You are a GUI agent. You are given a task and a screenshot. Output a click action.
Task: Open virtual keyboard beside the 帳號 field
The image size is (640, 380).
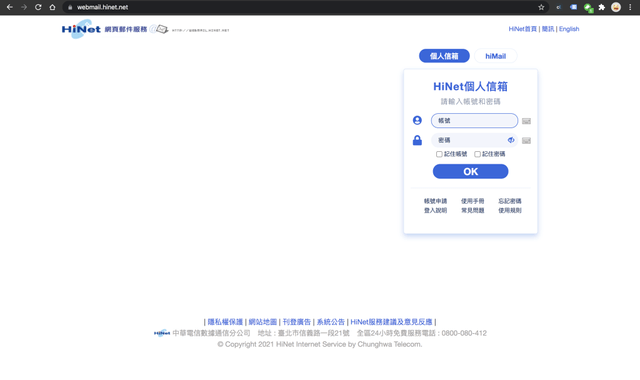pyautogui.click(x=526, y=121)
